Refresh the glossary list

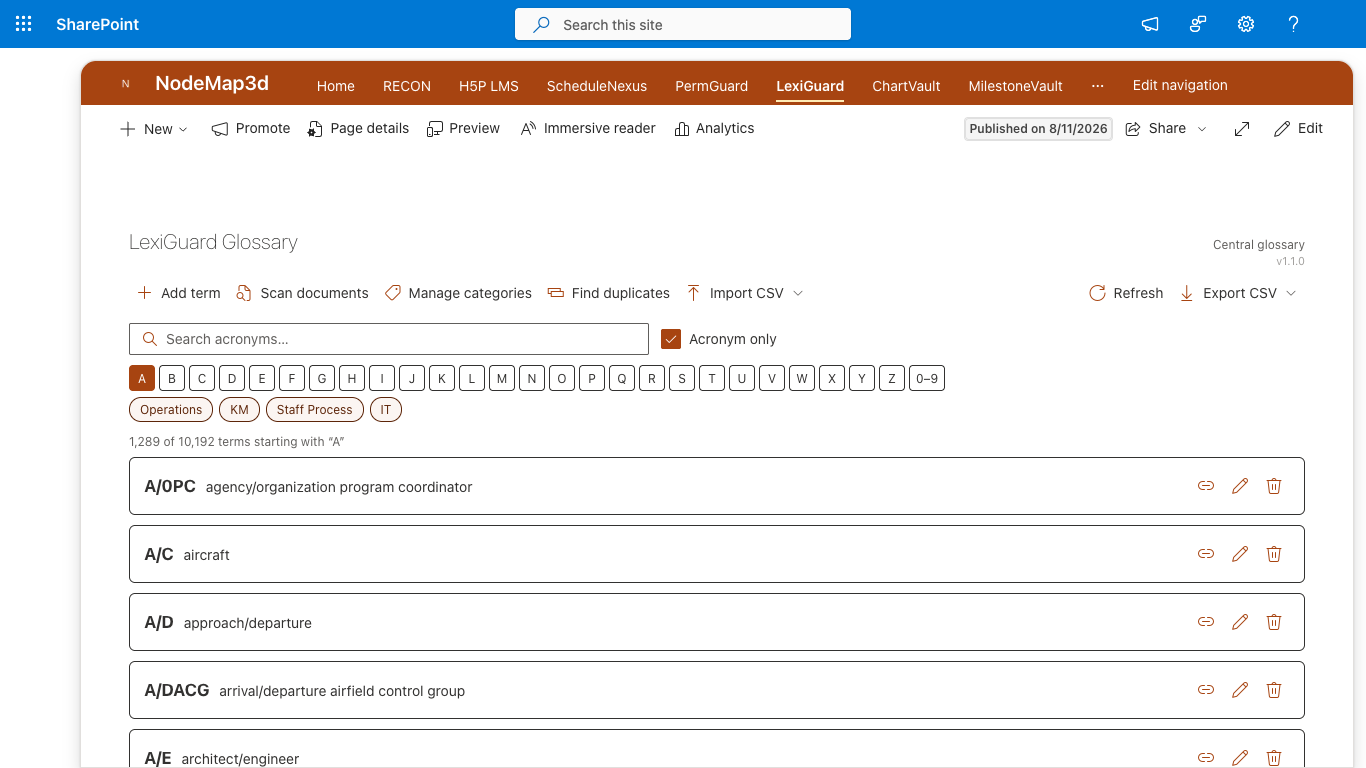pyautogui.click(x=1126, y=293)
